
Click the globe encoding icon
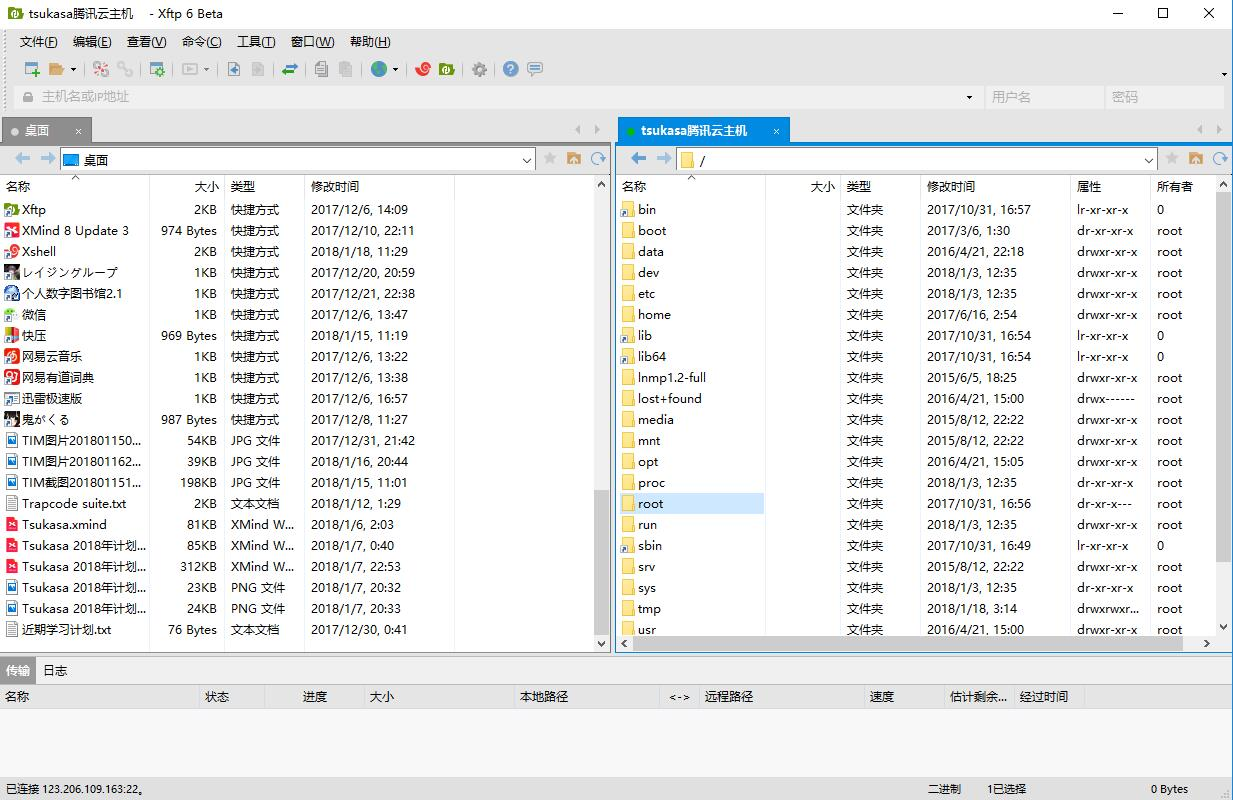point(379,69)
